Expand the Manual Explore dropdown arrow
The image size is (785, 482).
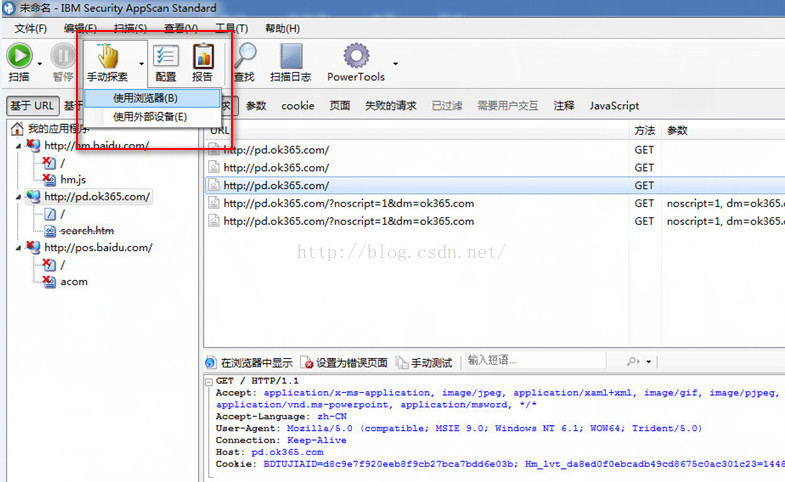[x=142, y=64]
